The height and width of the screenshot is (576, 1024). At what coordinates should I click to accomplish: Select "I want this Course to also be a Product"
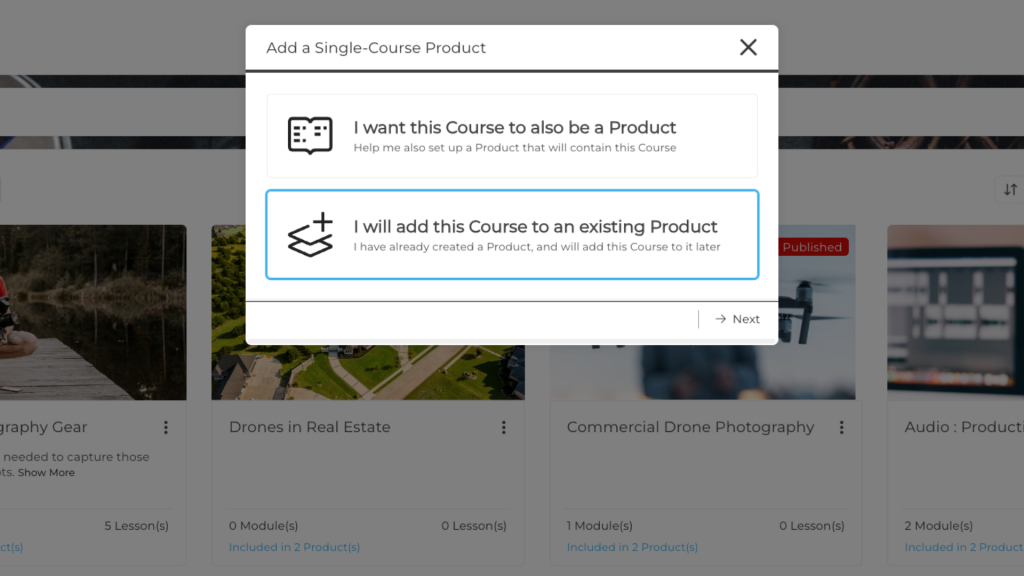tap(512, 136)
